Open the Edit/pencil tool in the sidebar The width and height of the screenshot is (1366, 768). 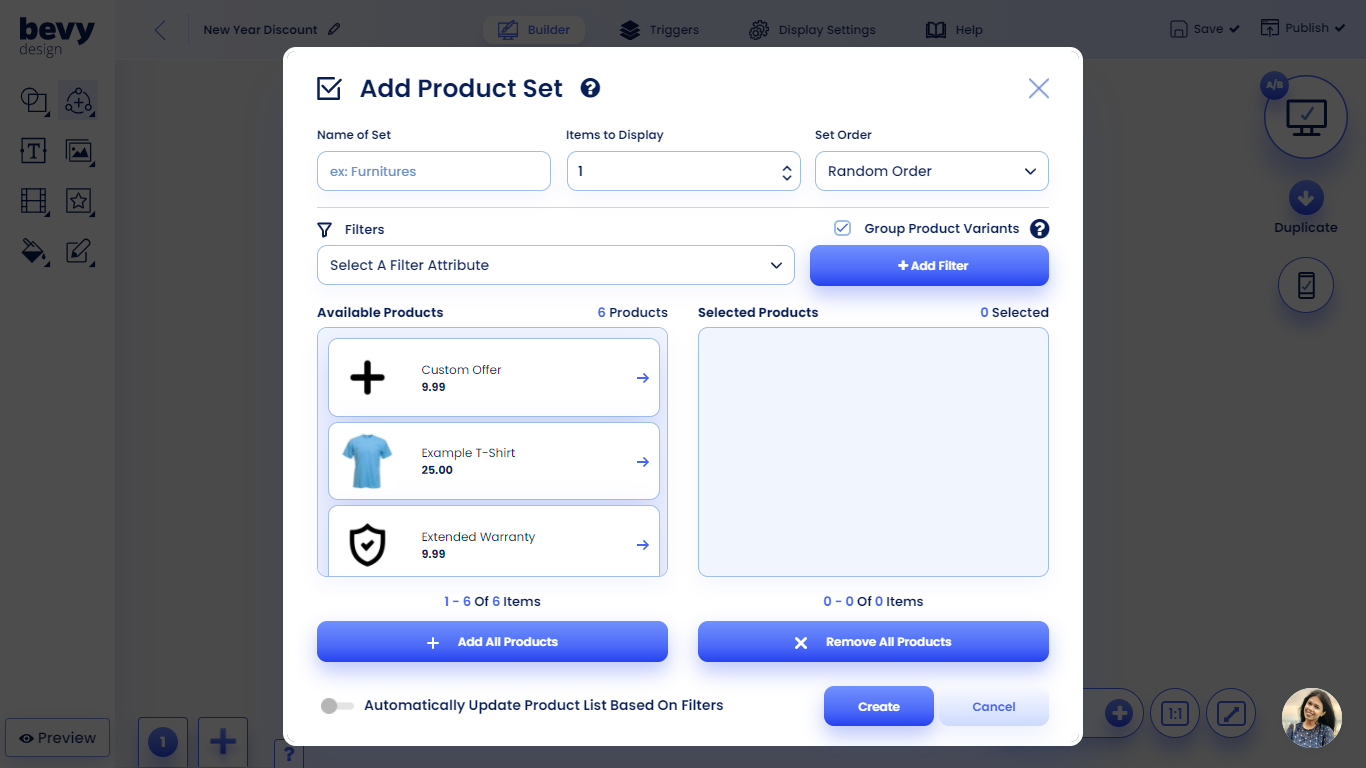(79, 252)
